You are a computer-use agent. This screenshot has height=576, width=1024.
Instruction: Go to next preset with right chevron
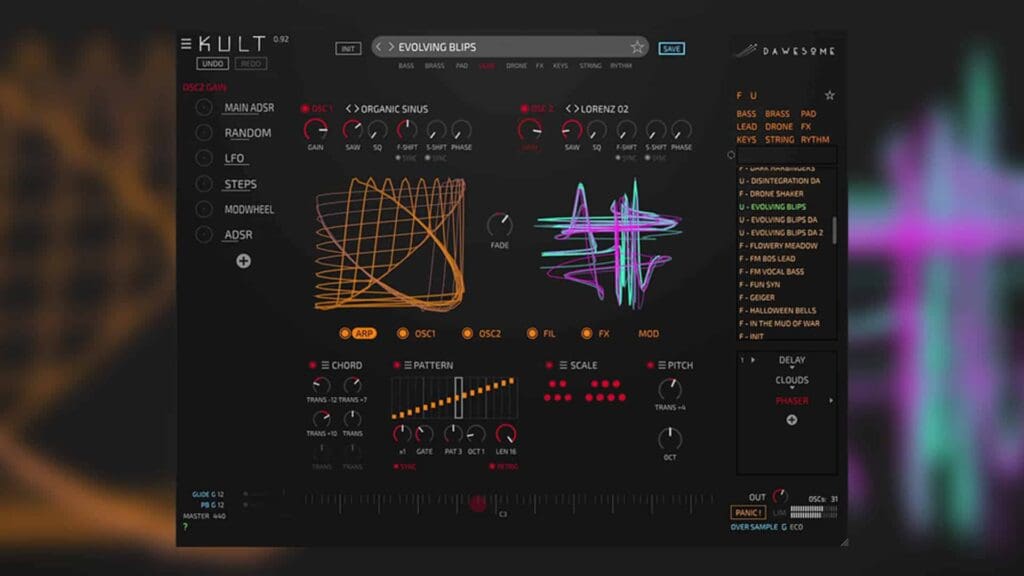391,46
